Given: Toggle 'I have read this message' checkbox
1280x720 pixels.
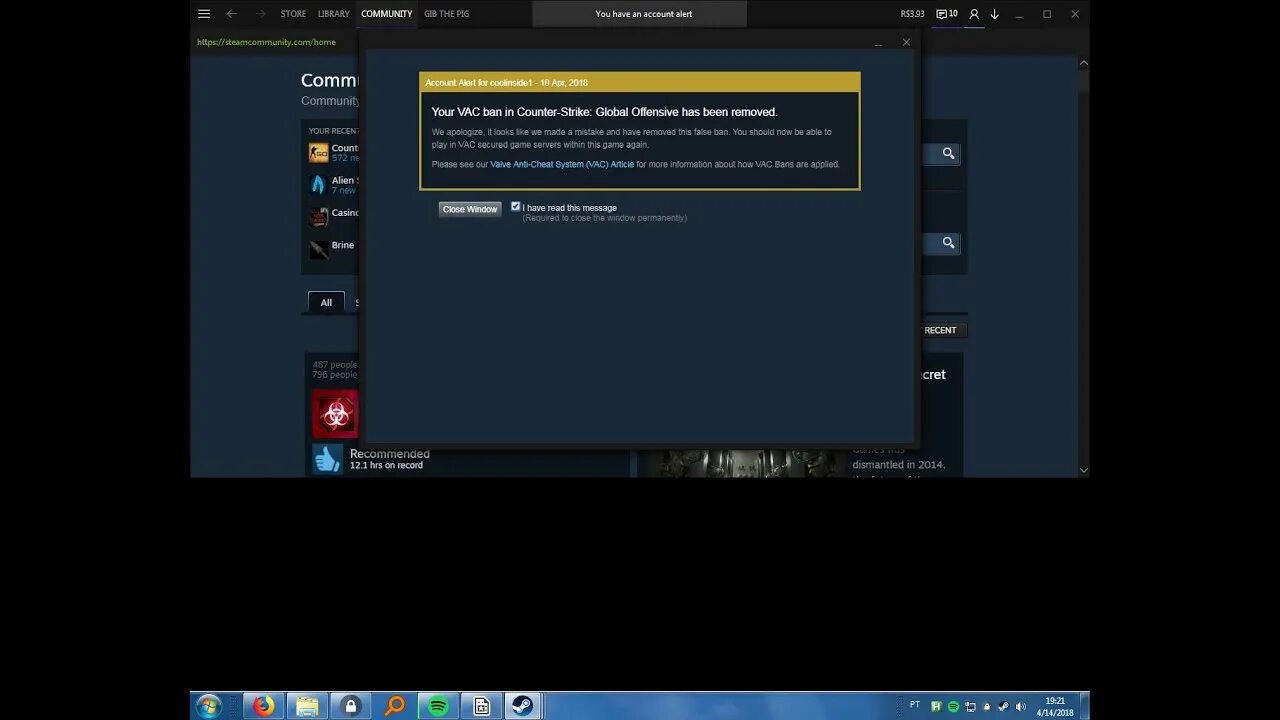Looking at the screenshot, I should pyautogui.click(x=516, y=207).
